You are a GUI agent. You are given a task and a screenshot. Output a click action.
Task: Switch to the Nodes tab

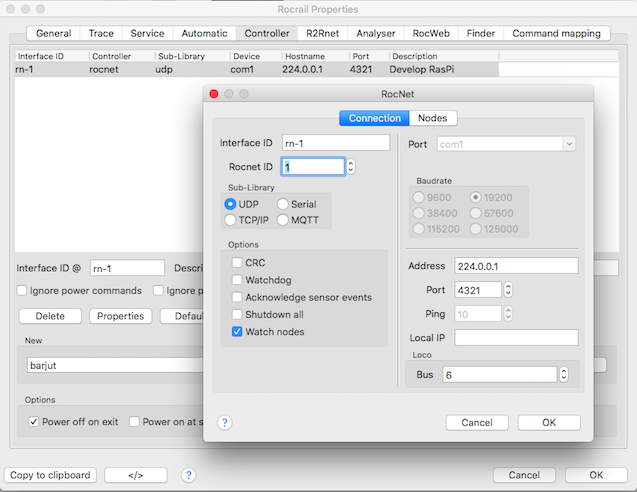pos(432,118)
